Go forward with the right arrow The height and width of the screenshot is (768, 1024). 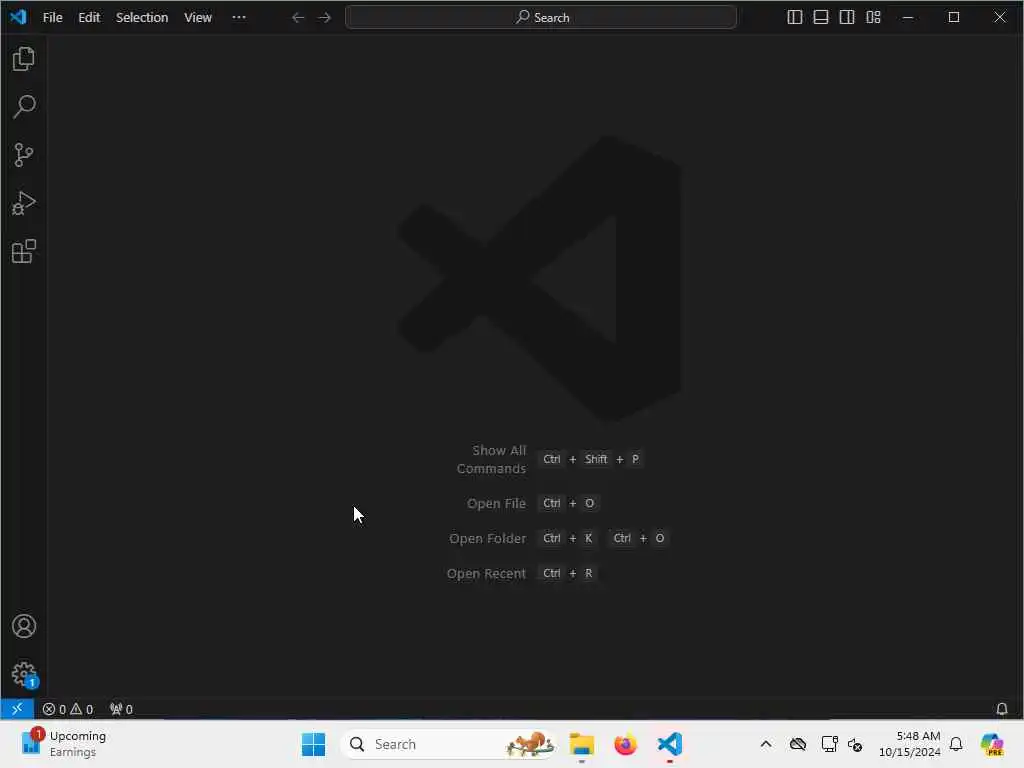point(325,18)
